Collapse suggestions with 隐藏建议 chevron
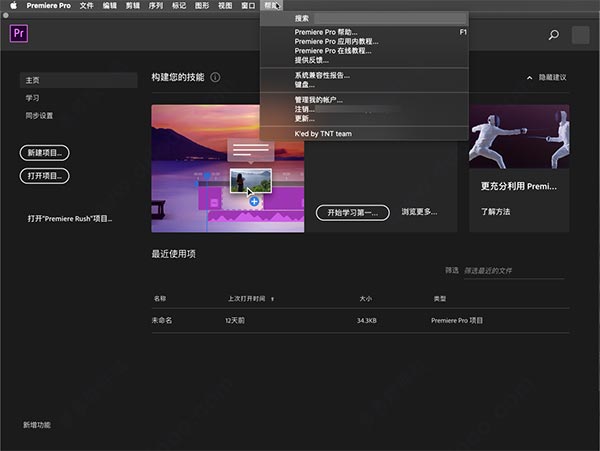The width and height of the screenshot is (600, 451). (x=530, y=78)
